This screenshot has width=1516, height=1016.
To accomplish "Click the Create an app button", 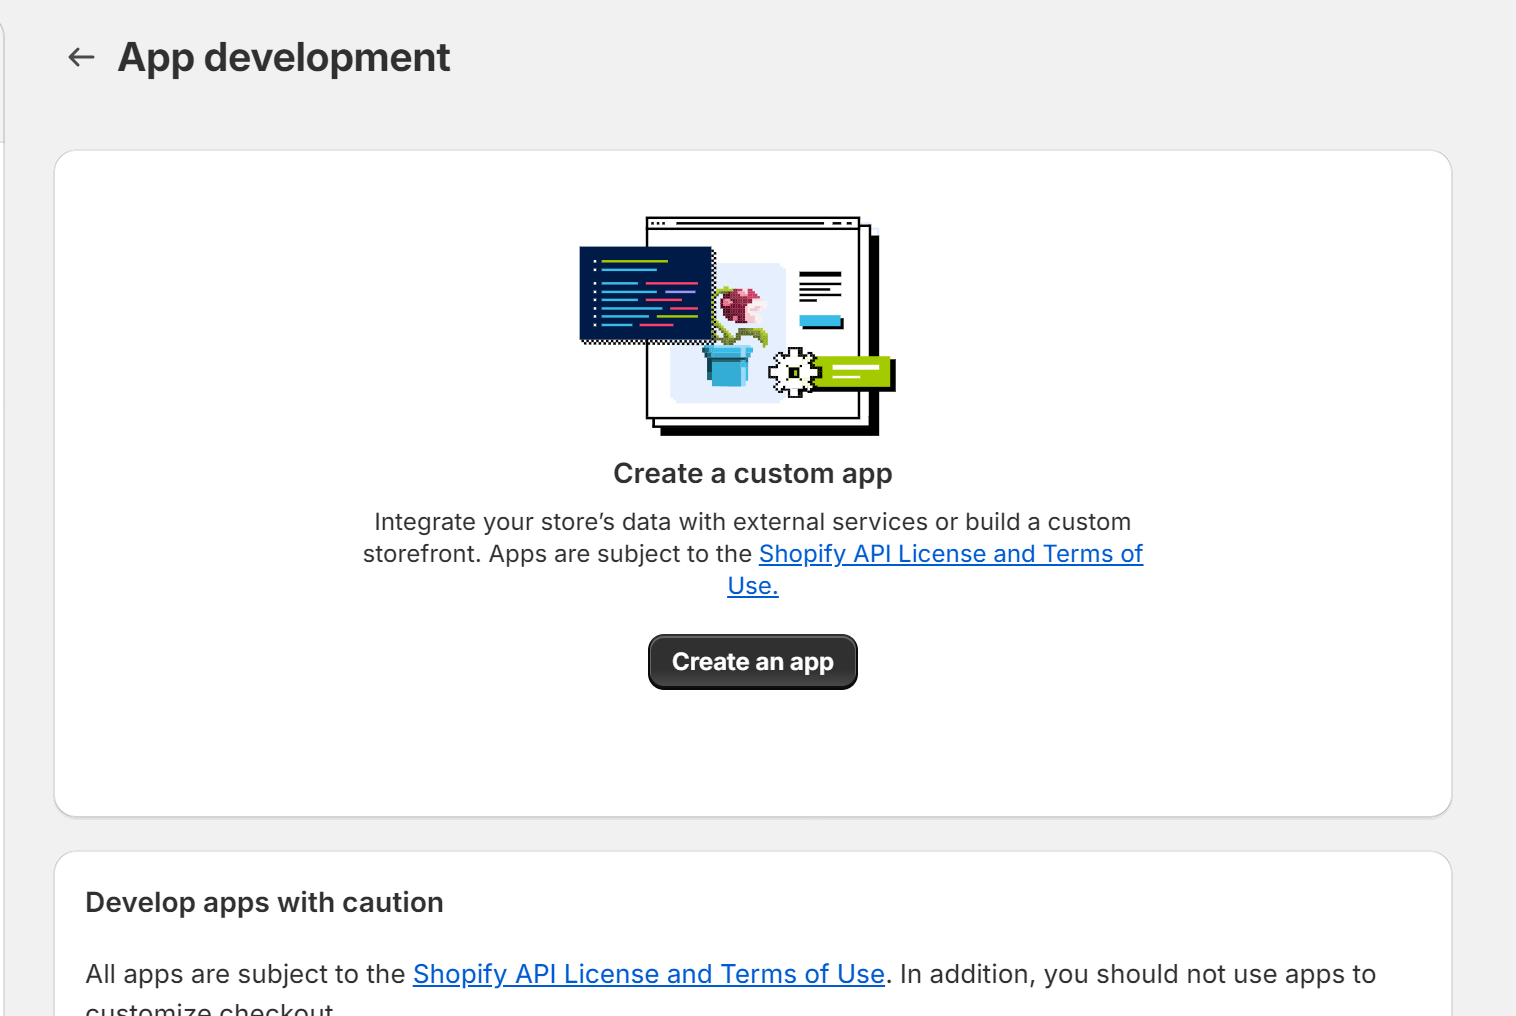I will 752,662.
